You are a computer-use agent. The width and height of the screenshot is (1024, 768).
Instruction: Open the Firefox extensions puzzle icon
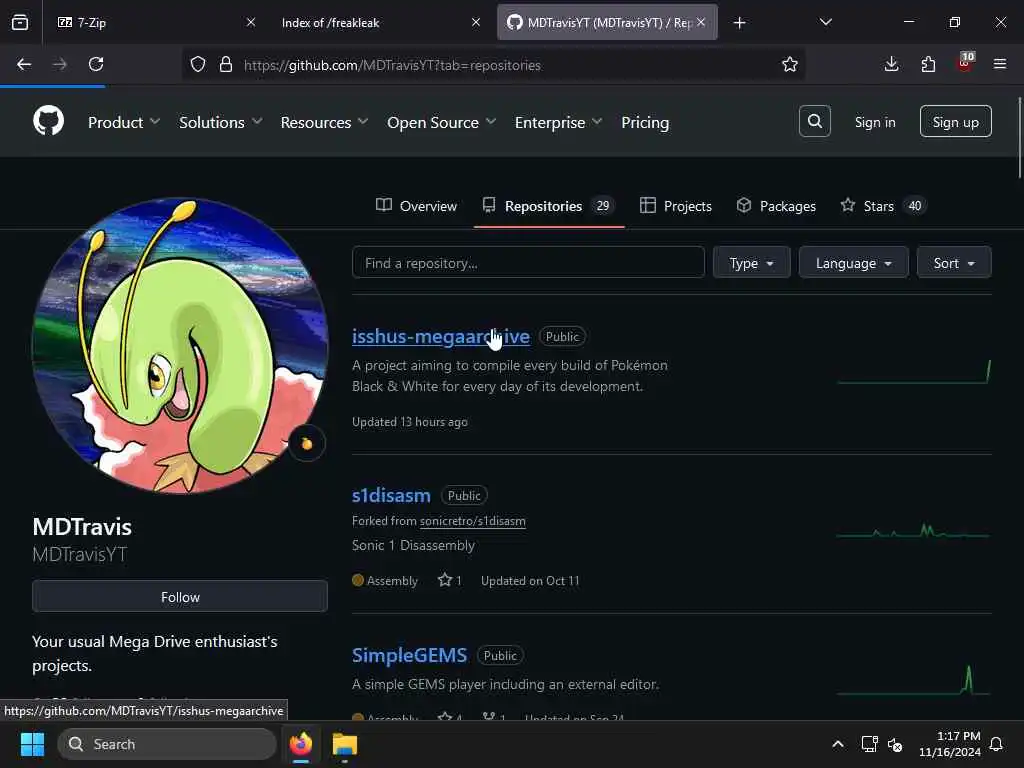coord(928,64)
